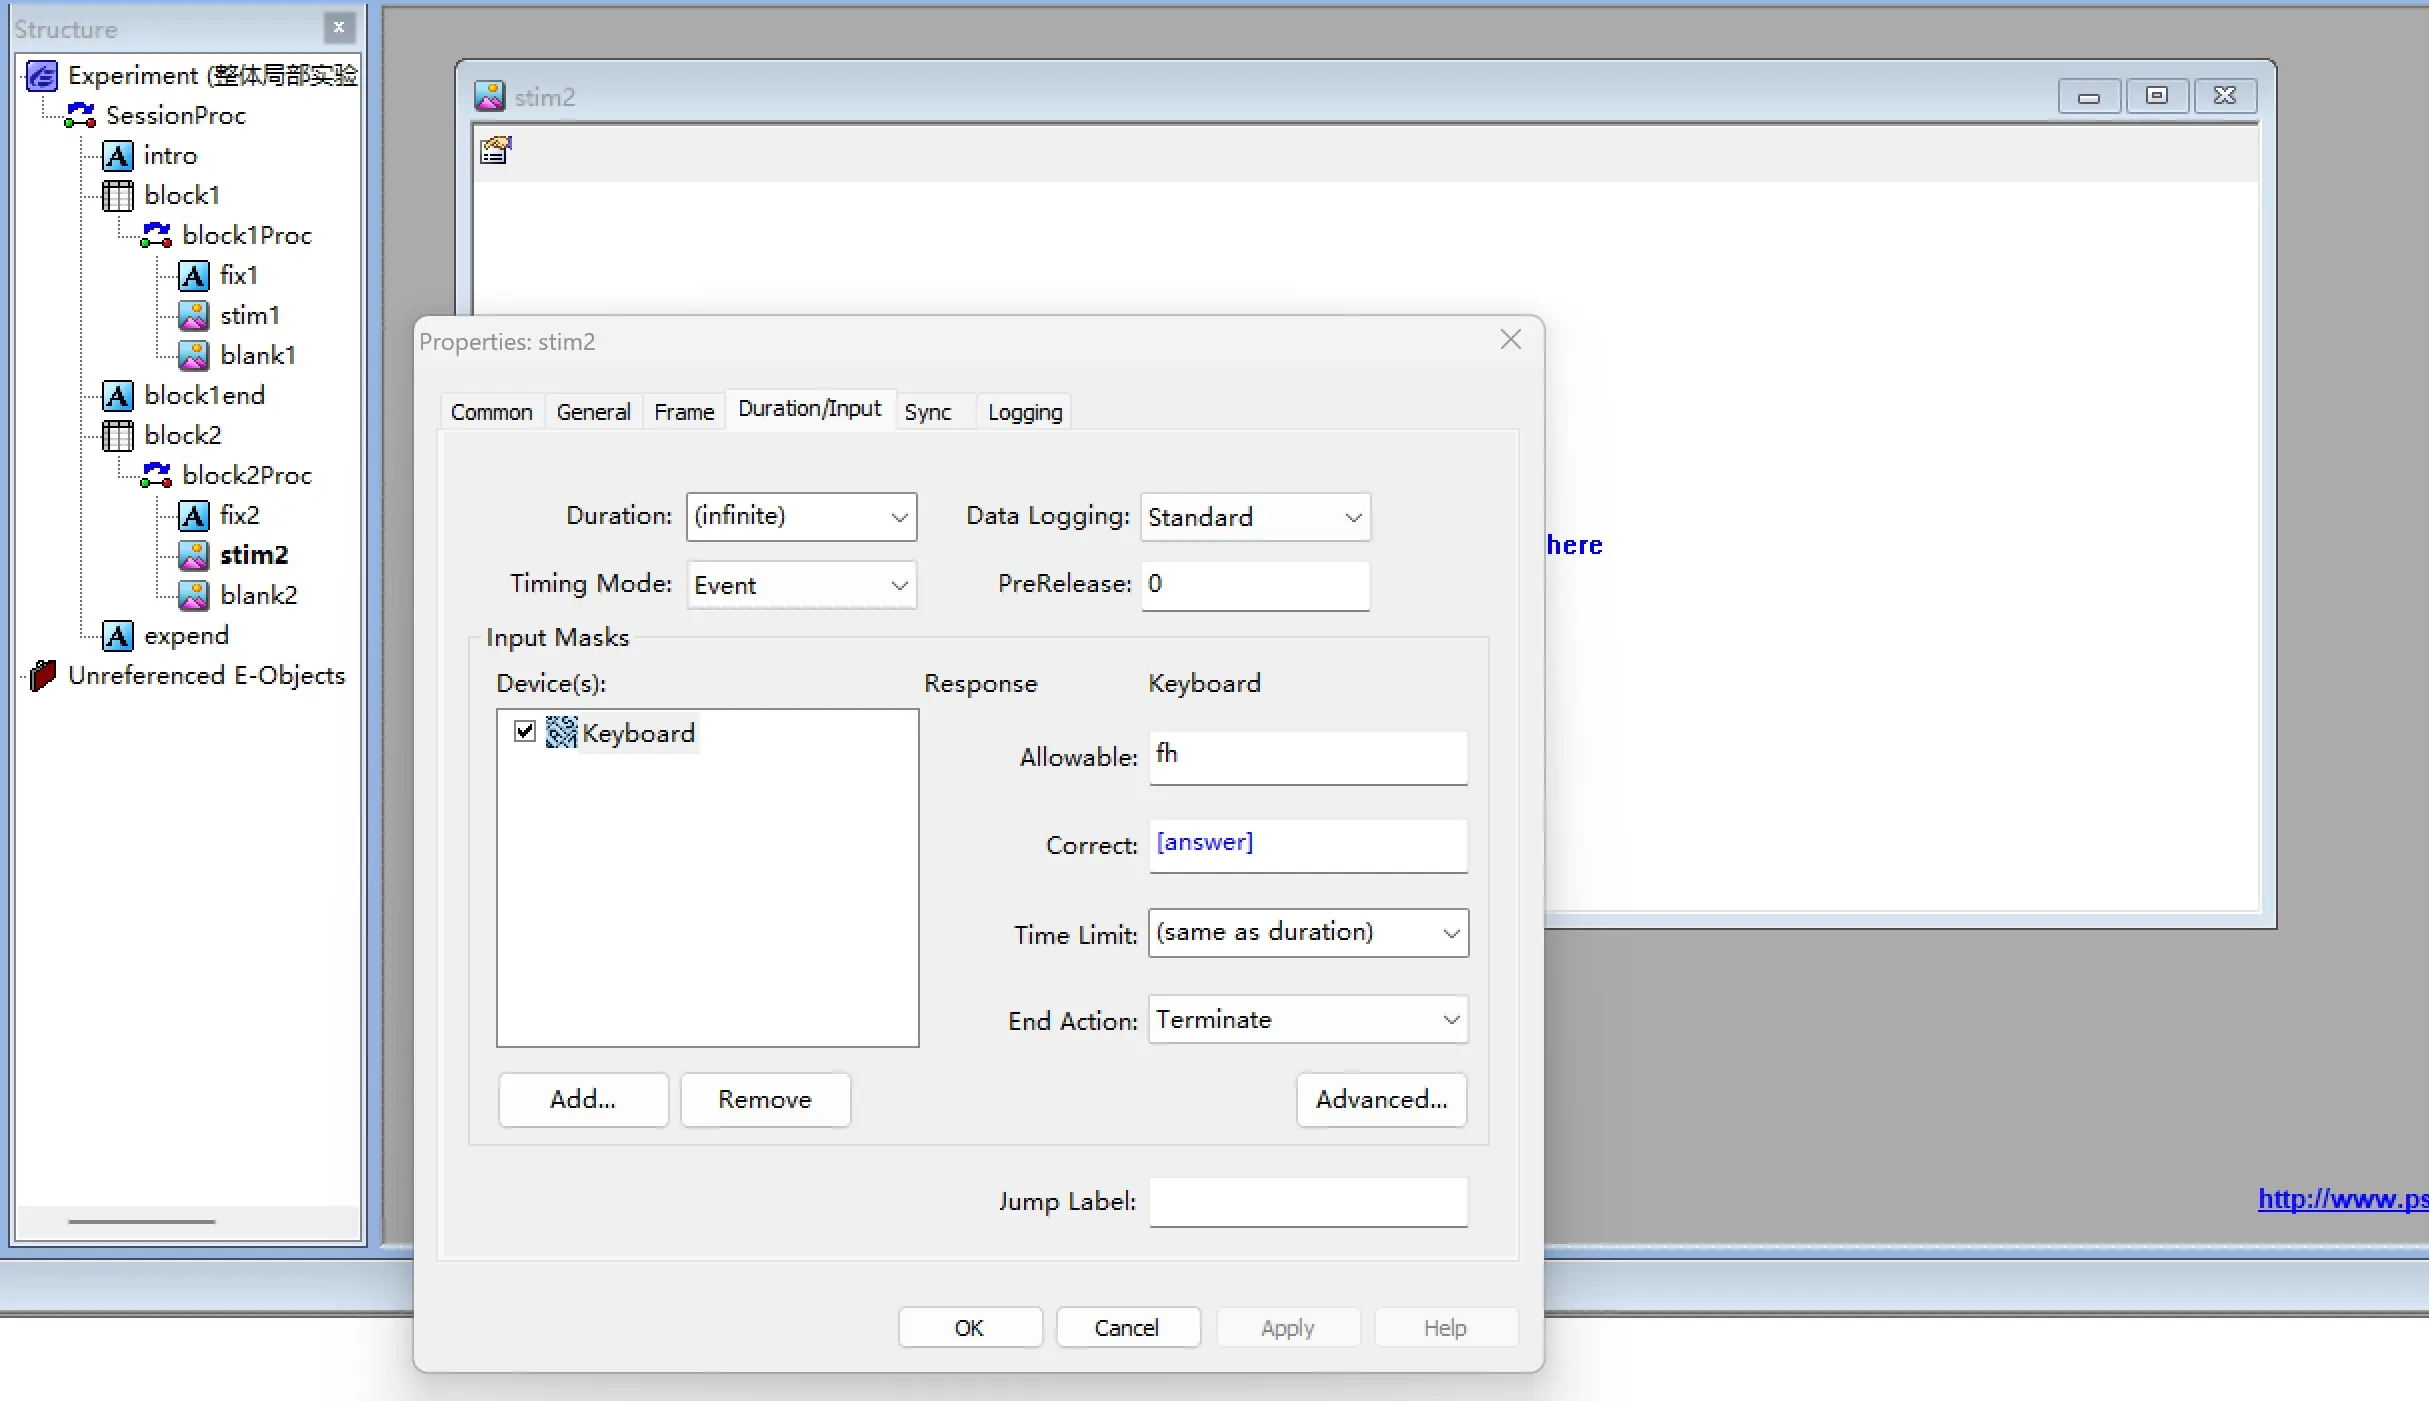Select the block2 list icon
Viewport: 2429px width, 1401px height.
click(x=118, y=436)
